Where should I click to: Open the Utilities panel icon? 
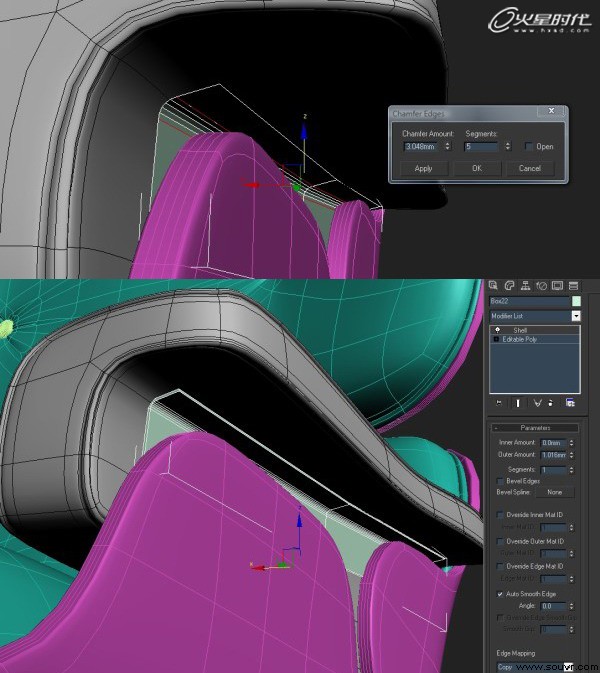tap(573, 285)
